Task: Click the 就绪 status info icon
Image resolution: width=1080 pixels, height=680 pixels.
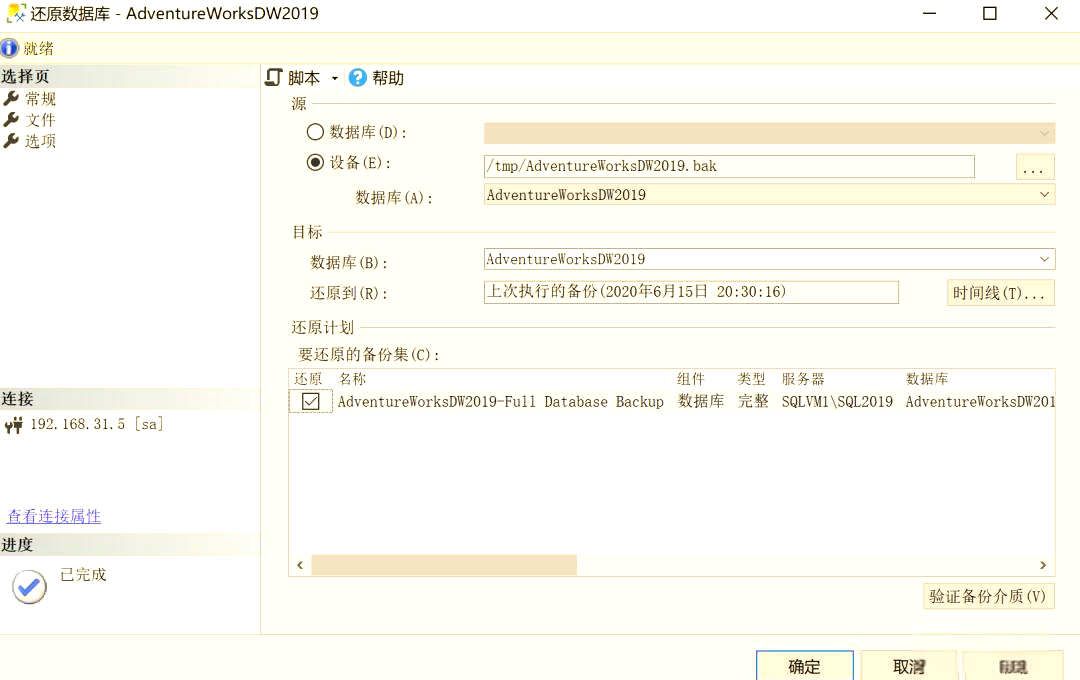Action: [11, 47]
